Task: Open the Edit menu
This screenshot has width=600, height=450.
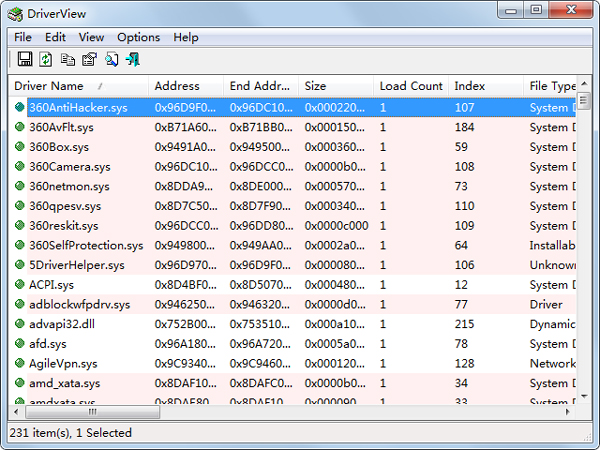Action: point(55,37)
